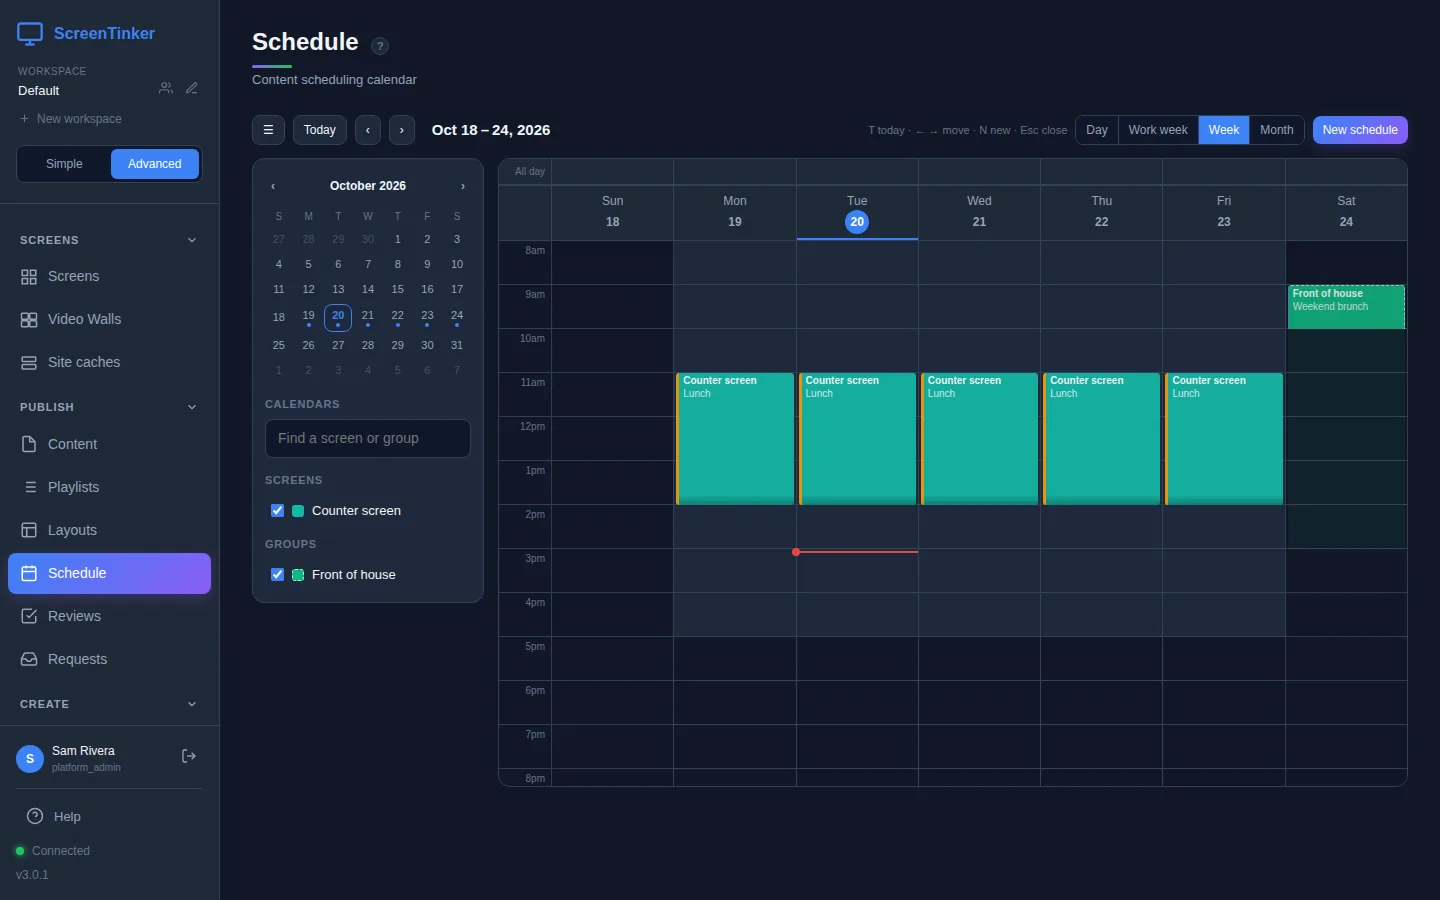Open the Front of house Weekend brunch event
The height and width of the screenshot is (900, 1440).
(1346, 307)
